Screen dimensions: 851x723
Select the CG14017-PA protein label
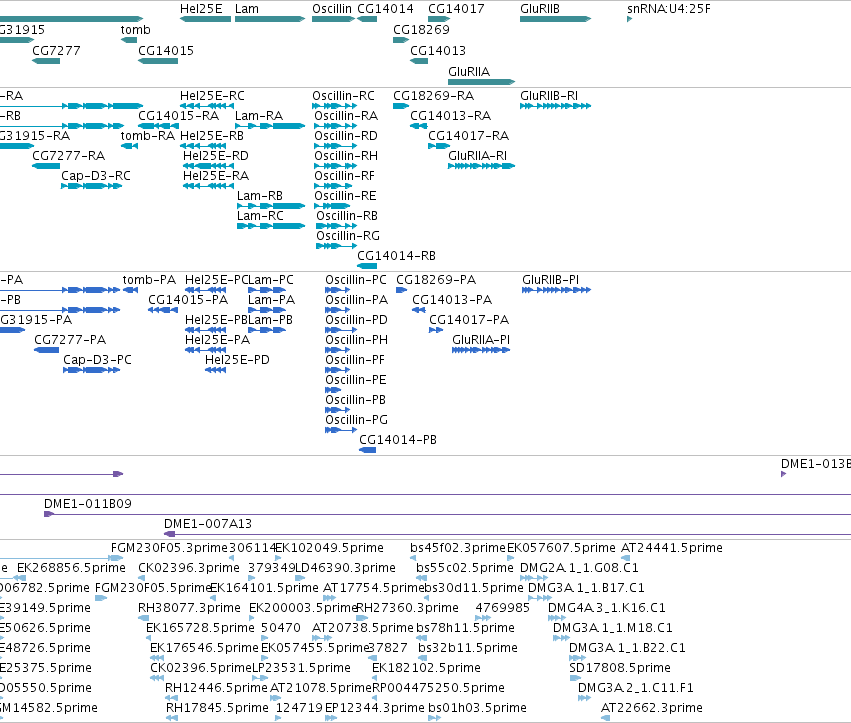[469, 320]
